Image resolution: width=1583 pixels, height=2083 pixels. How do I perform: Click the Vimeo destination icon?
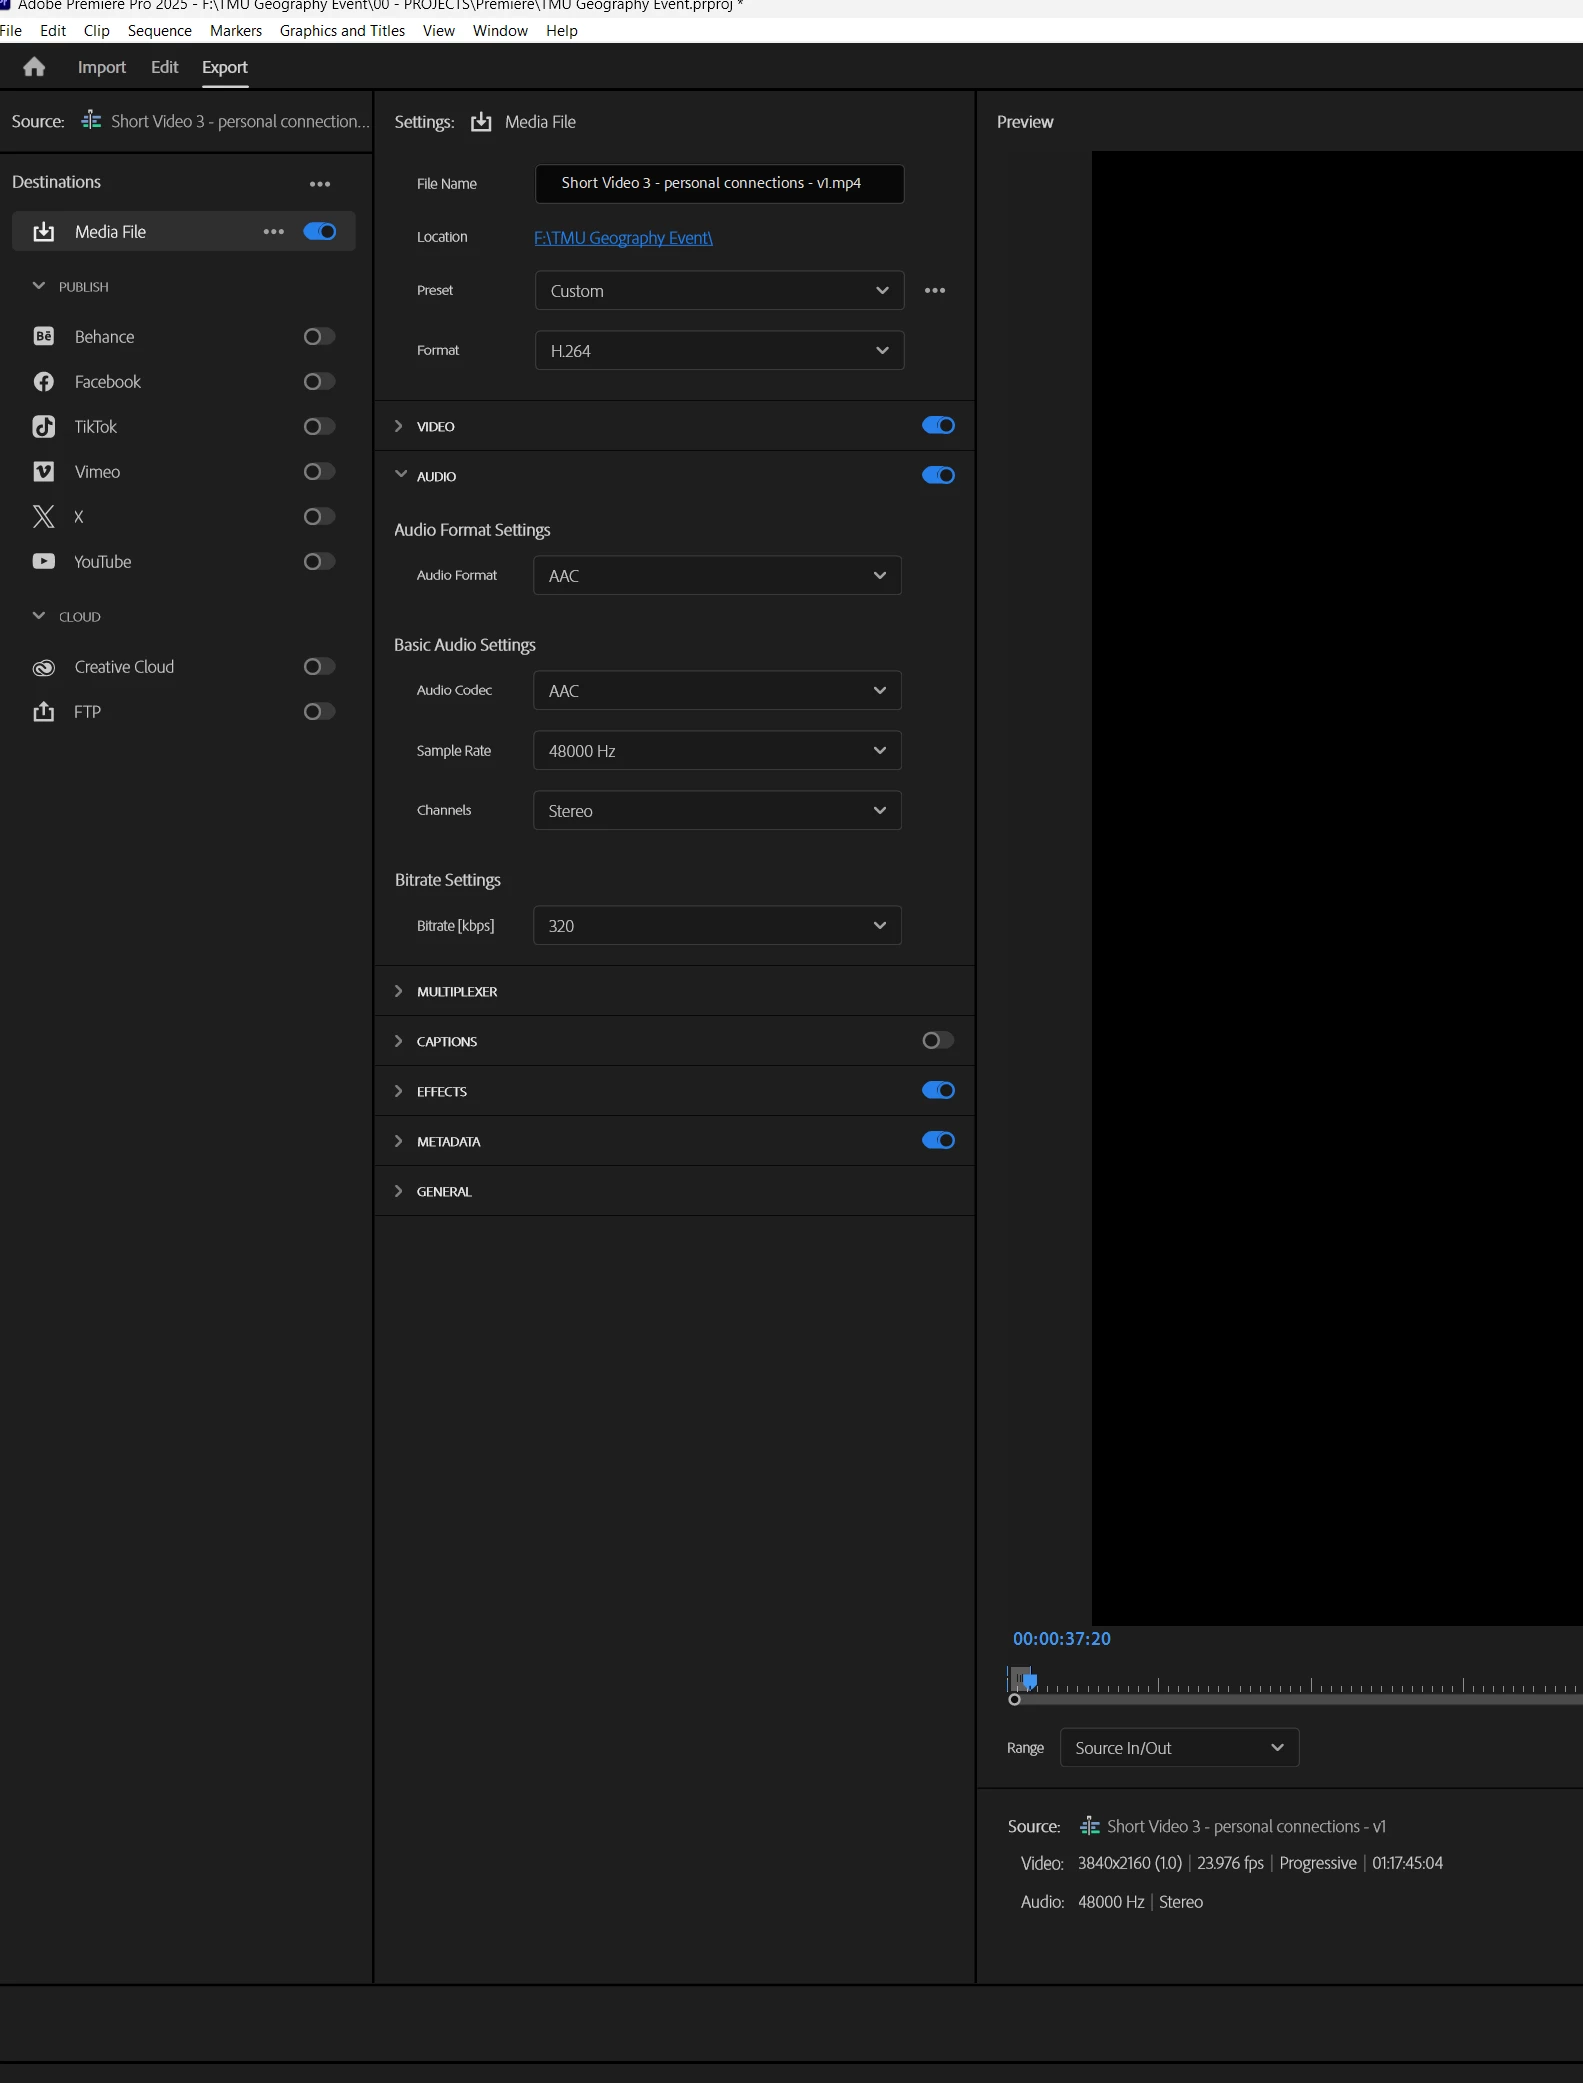pyautogui.click(x=43, y=472)
